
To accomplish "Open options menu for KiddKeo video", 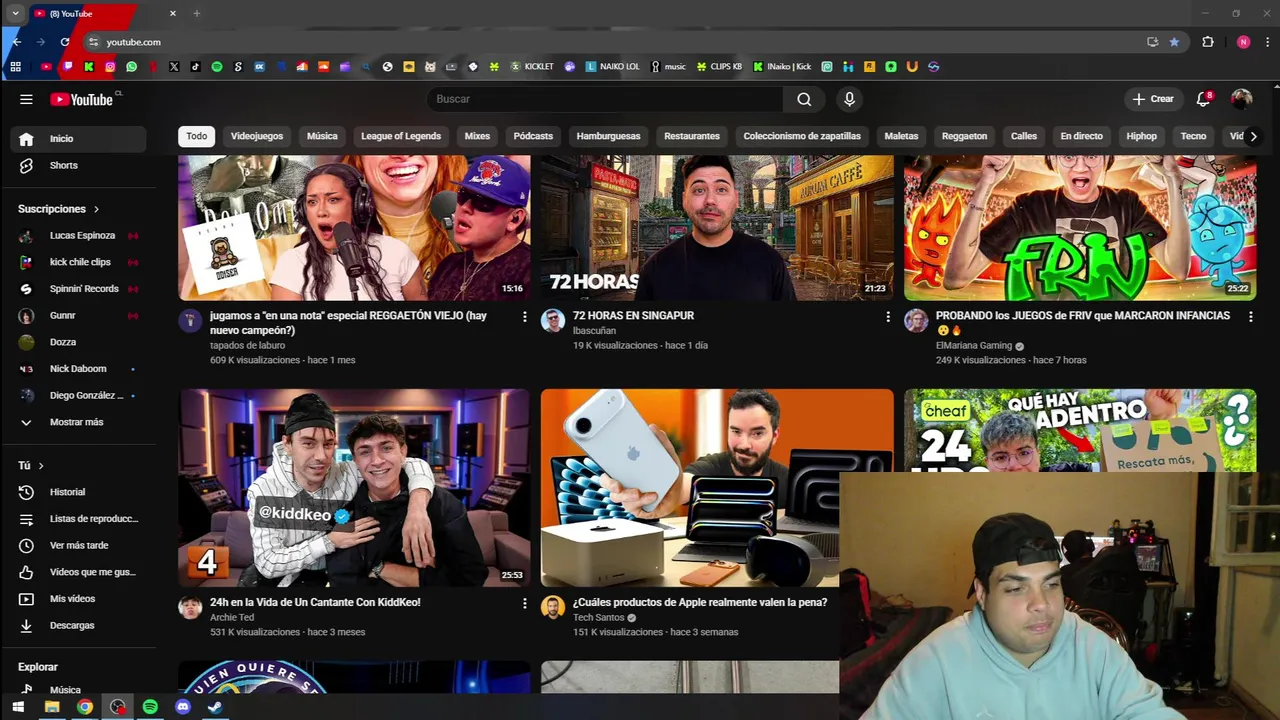I will 525,603.
